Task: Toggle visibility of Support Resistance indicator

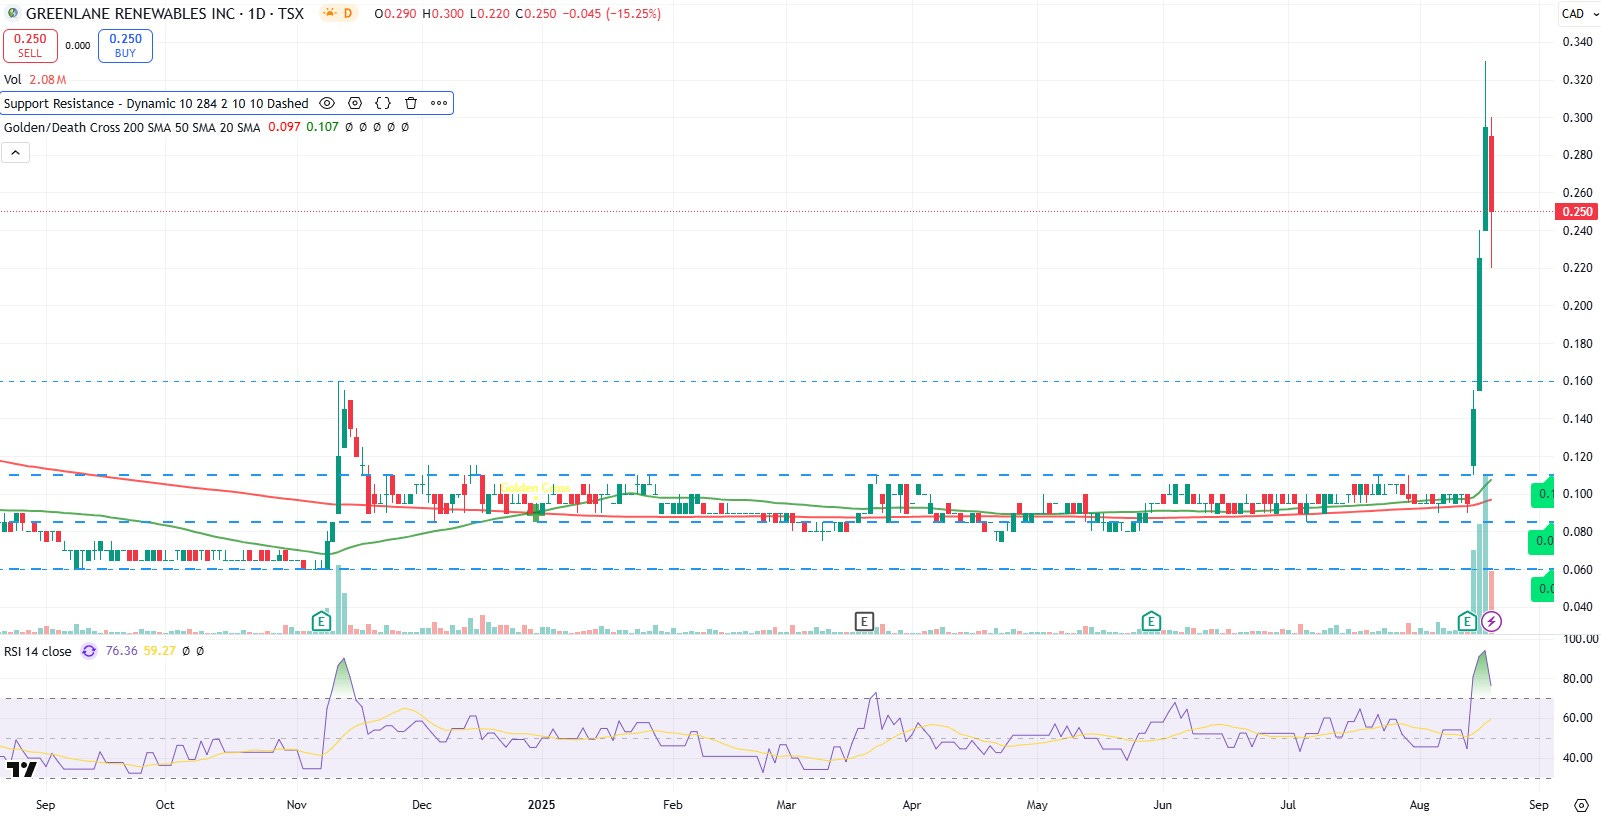Action: click(327, 103)
